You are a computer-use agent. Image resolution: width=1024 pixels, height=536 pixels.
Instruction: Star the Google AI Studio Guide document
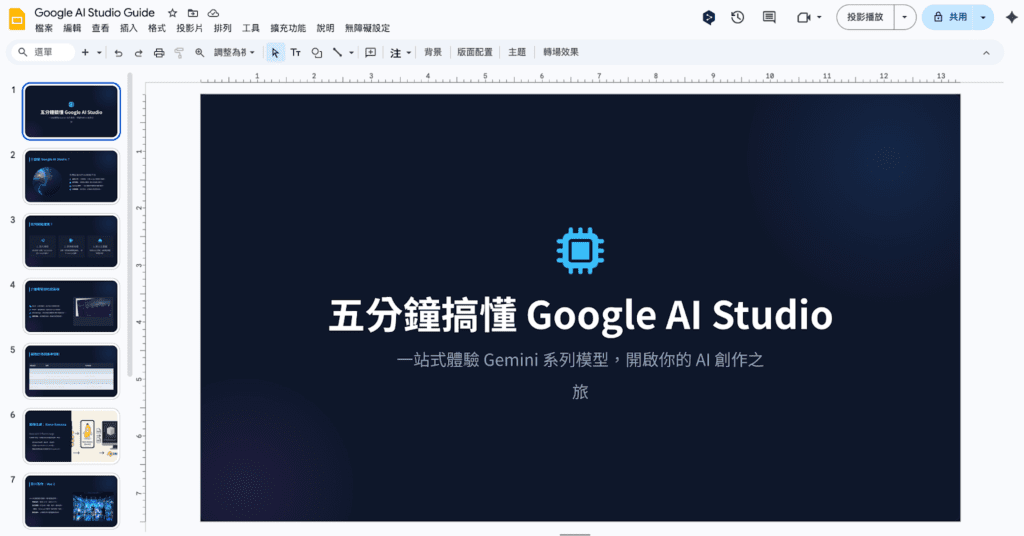(x=172, y=12)
